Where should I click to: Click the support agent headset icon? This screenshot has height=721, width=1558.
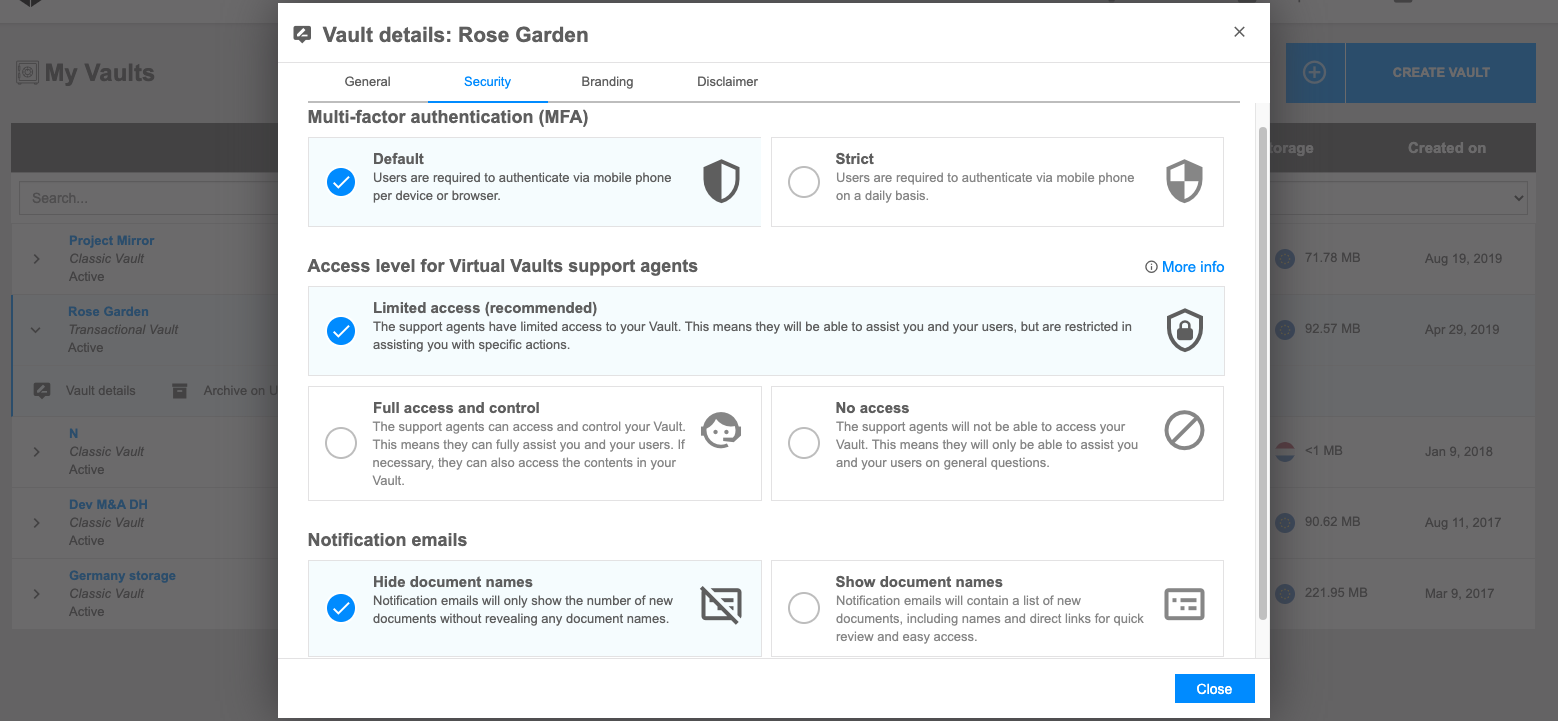point(721,430)
